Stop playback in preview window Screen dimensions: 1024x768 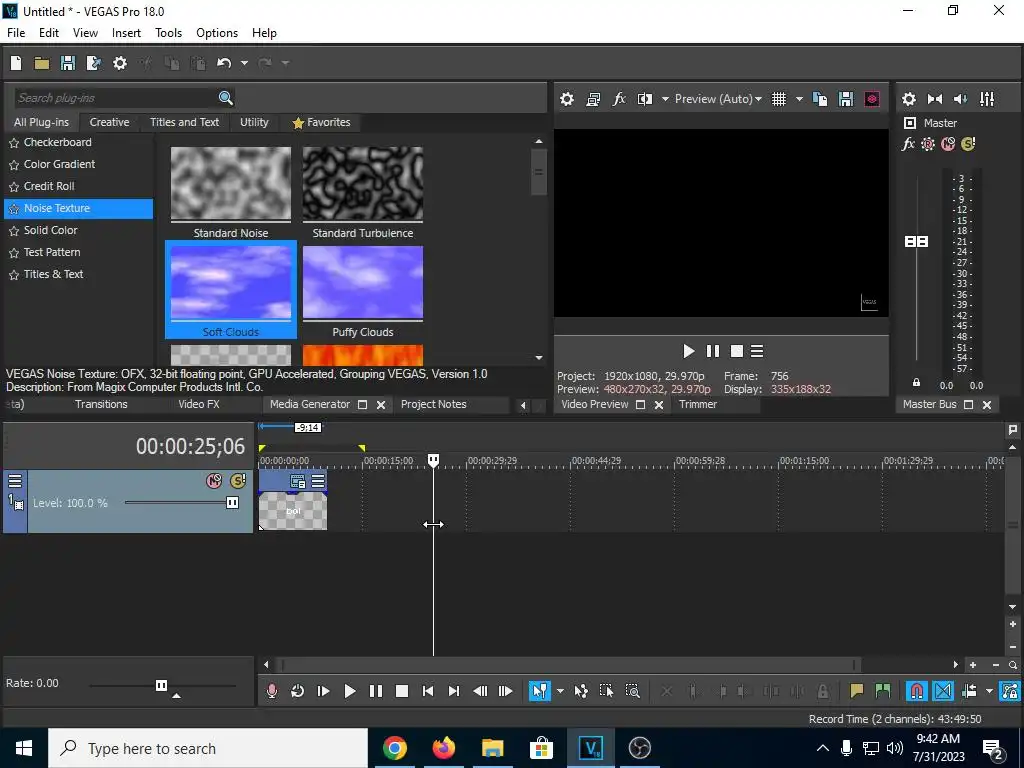click(736, 351)
